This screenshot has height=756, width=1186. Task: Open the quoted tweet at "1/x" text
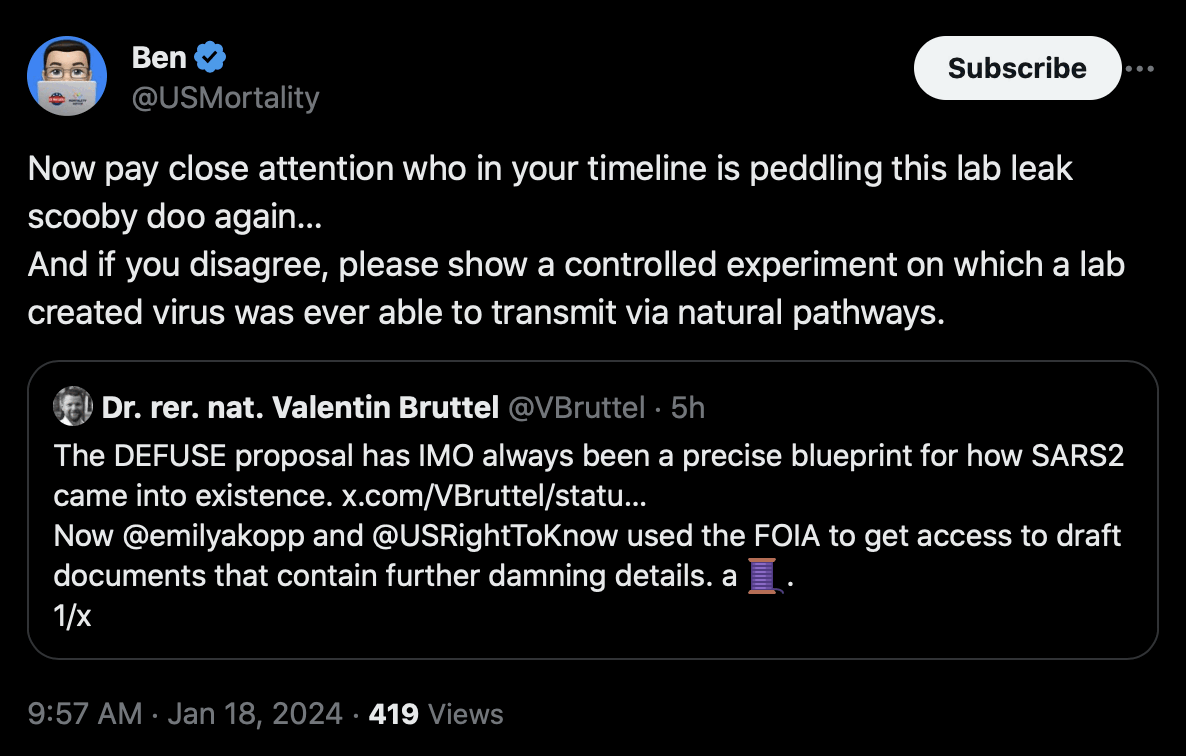click(72, 616)
